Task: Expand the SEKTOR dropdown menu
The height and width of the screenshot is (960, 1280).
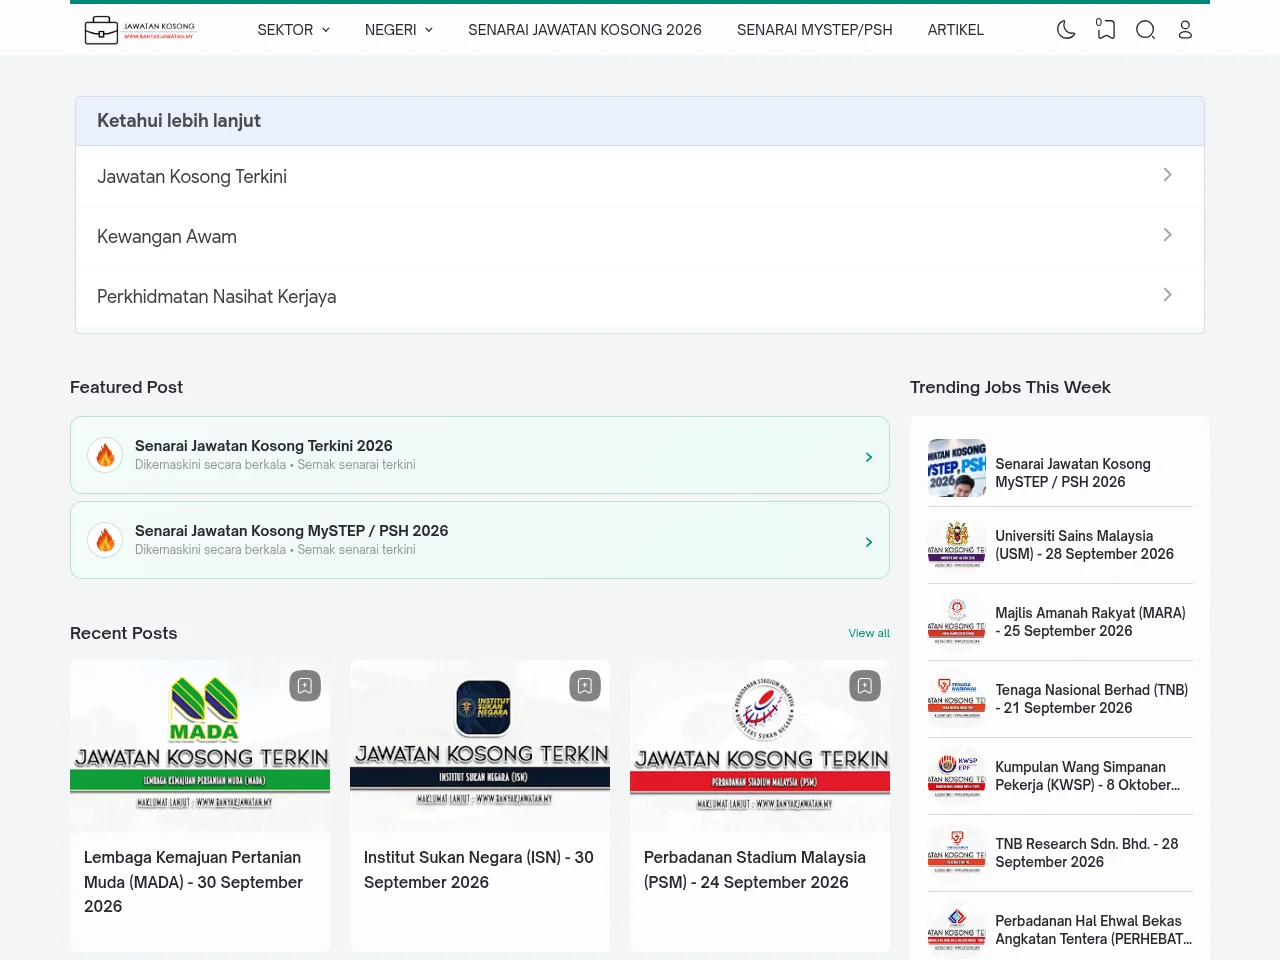Action: pyautogui.click(x=294, y=30)
